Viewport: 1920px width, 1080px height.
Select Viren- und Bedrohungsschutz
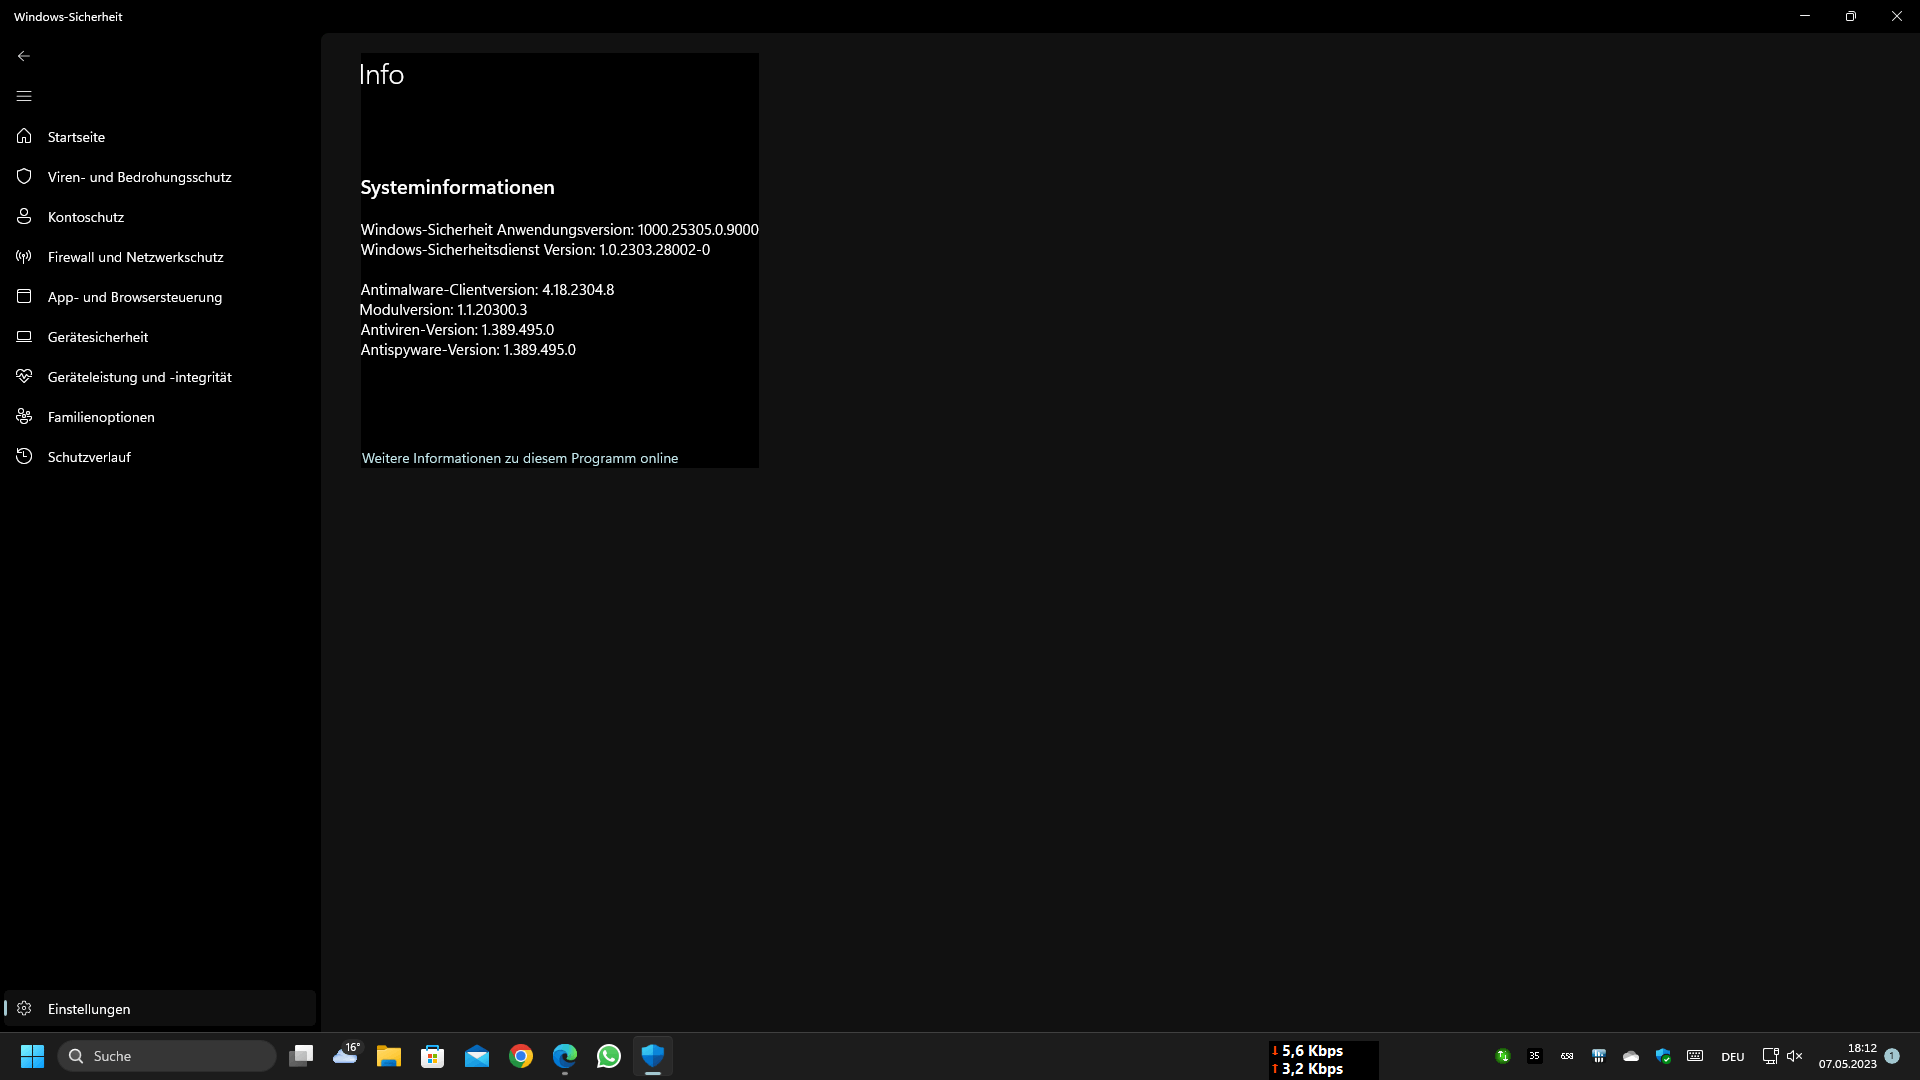pyautogui.click(x=160, y=177)
